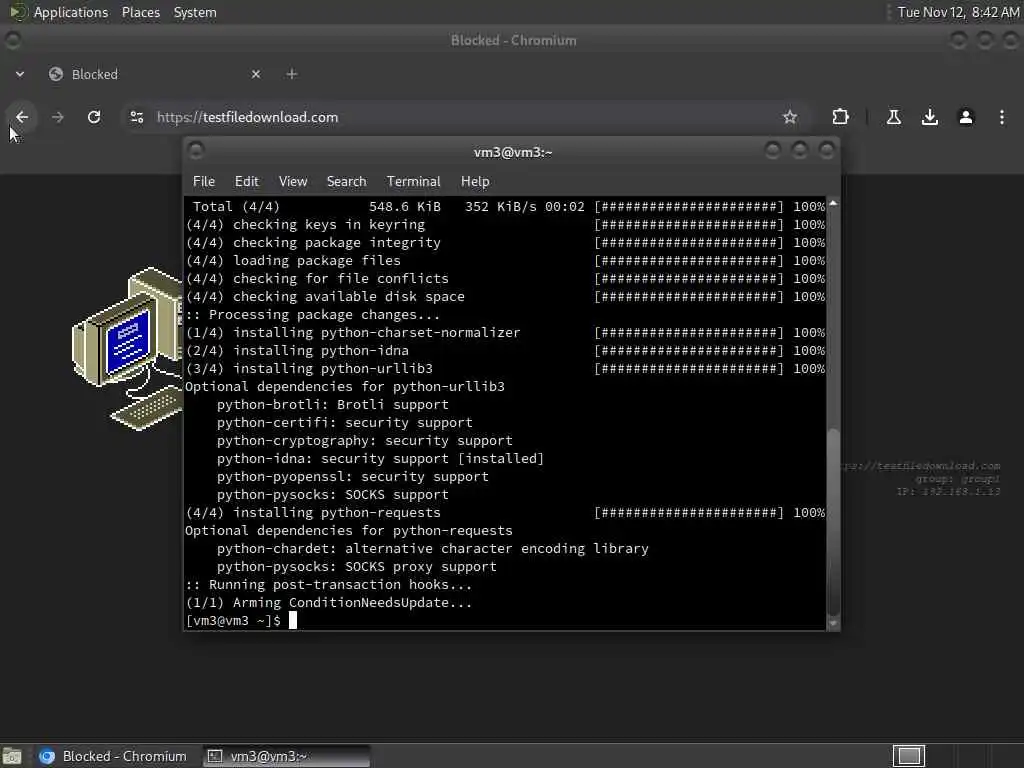
Task: Click the Chromium window menu icon
Action: point(12,40)
